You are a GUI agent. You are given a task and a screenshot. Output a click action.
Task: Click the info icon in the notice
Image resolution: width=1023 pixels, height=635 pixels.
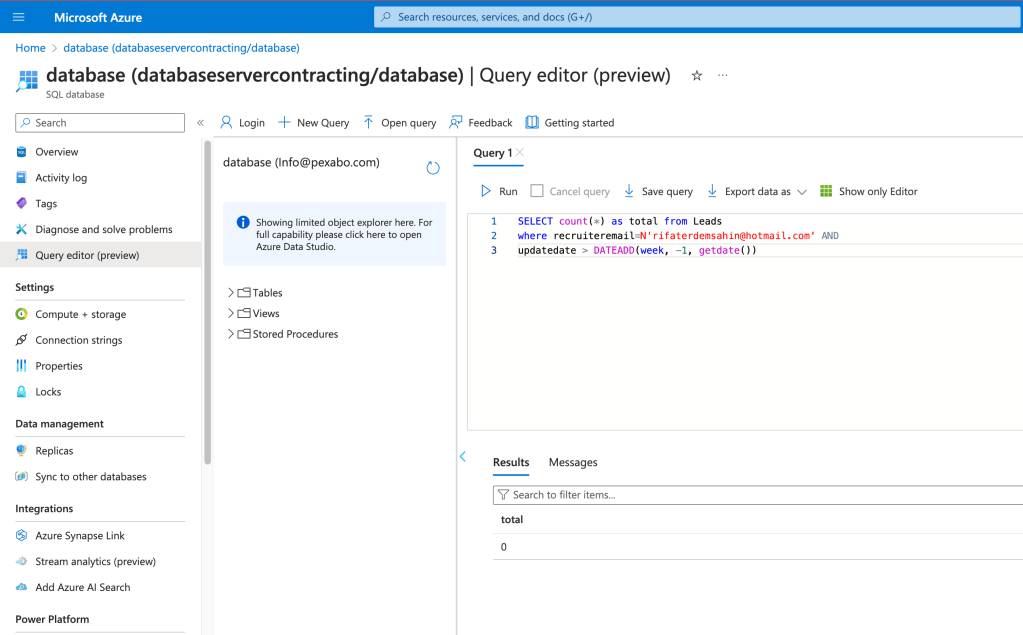243,223
